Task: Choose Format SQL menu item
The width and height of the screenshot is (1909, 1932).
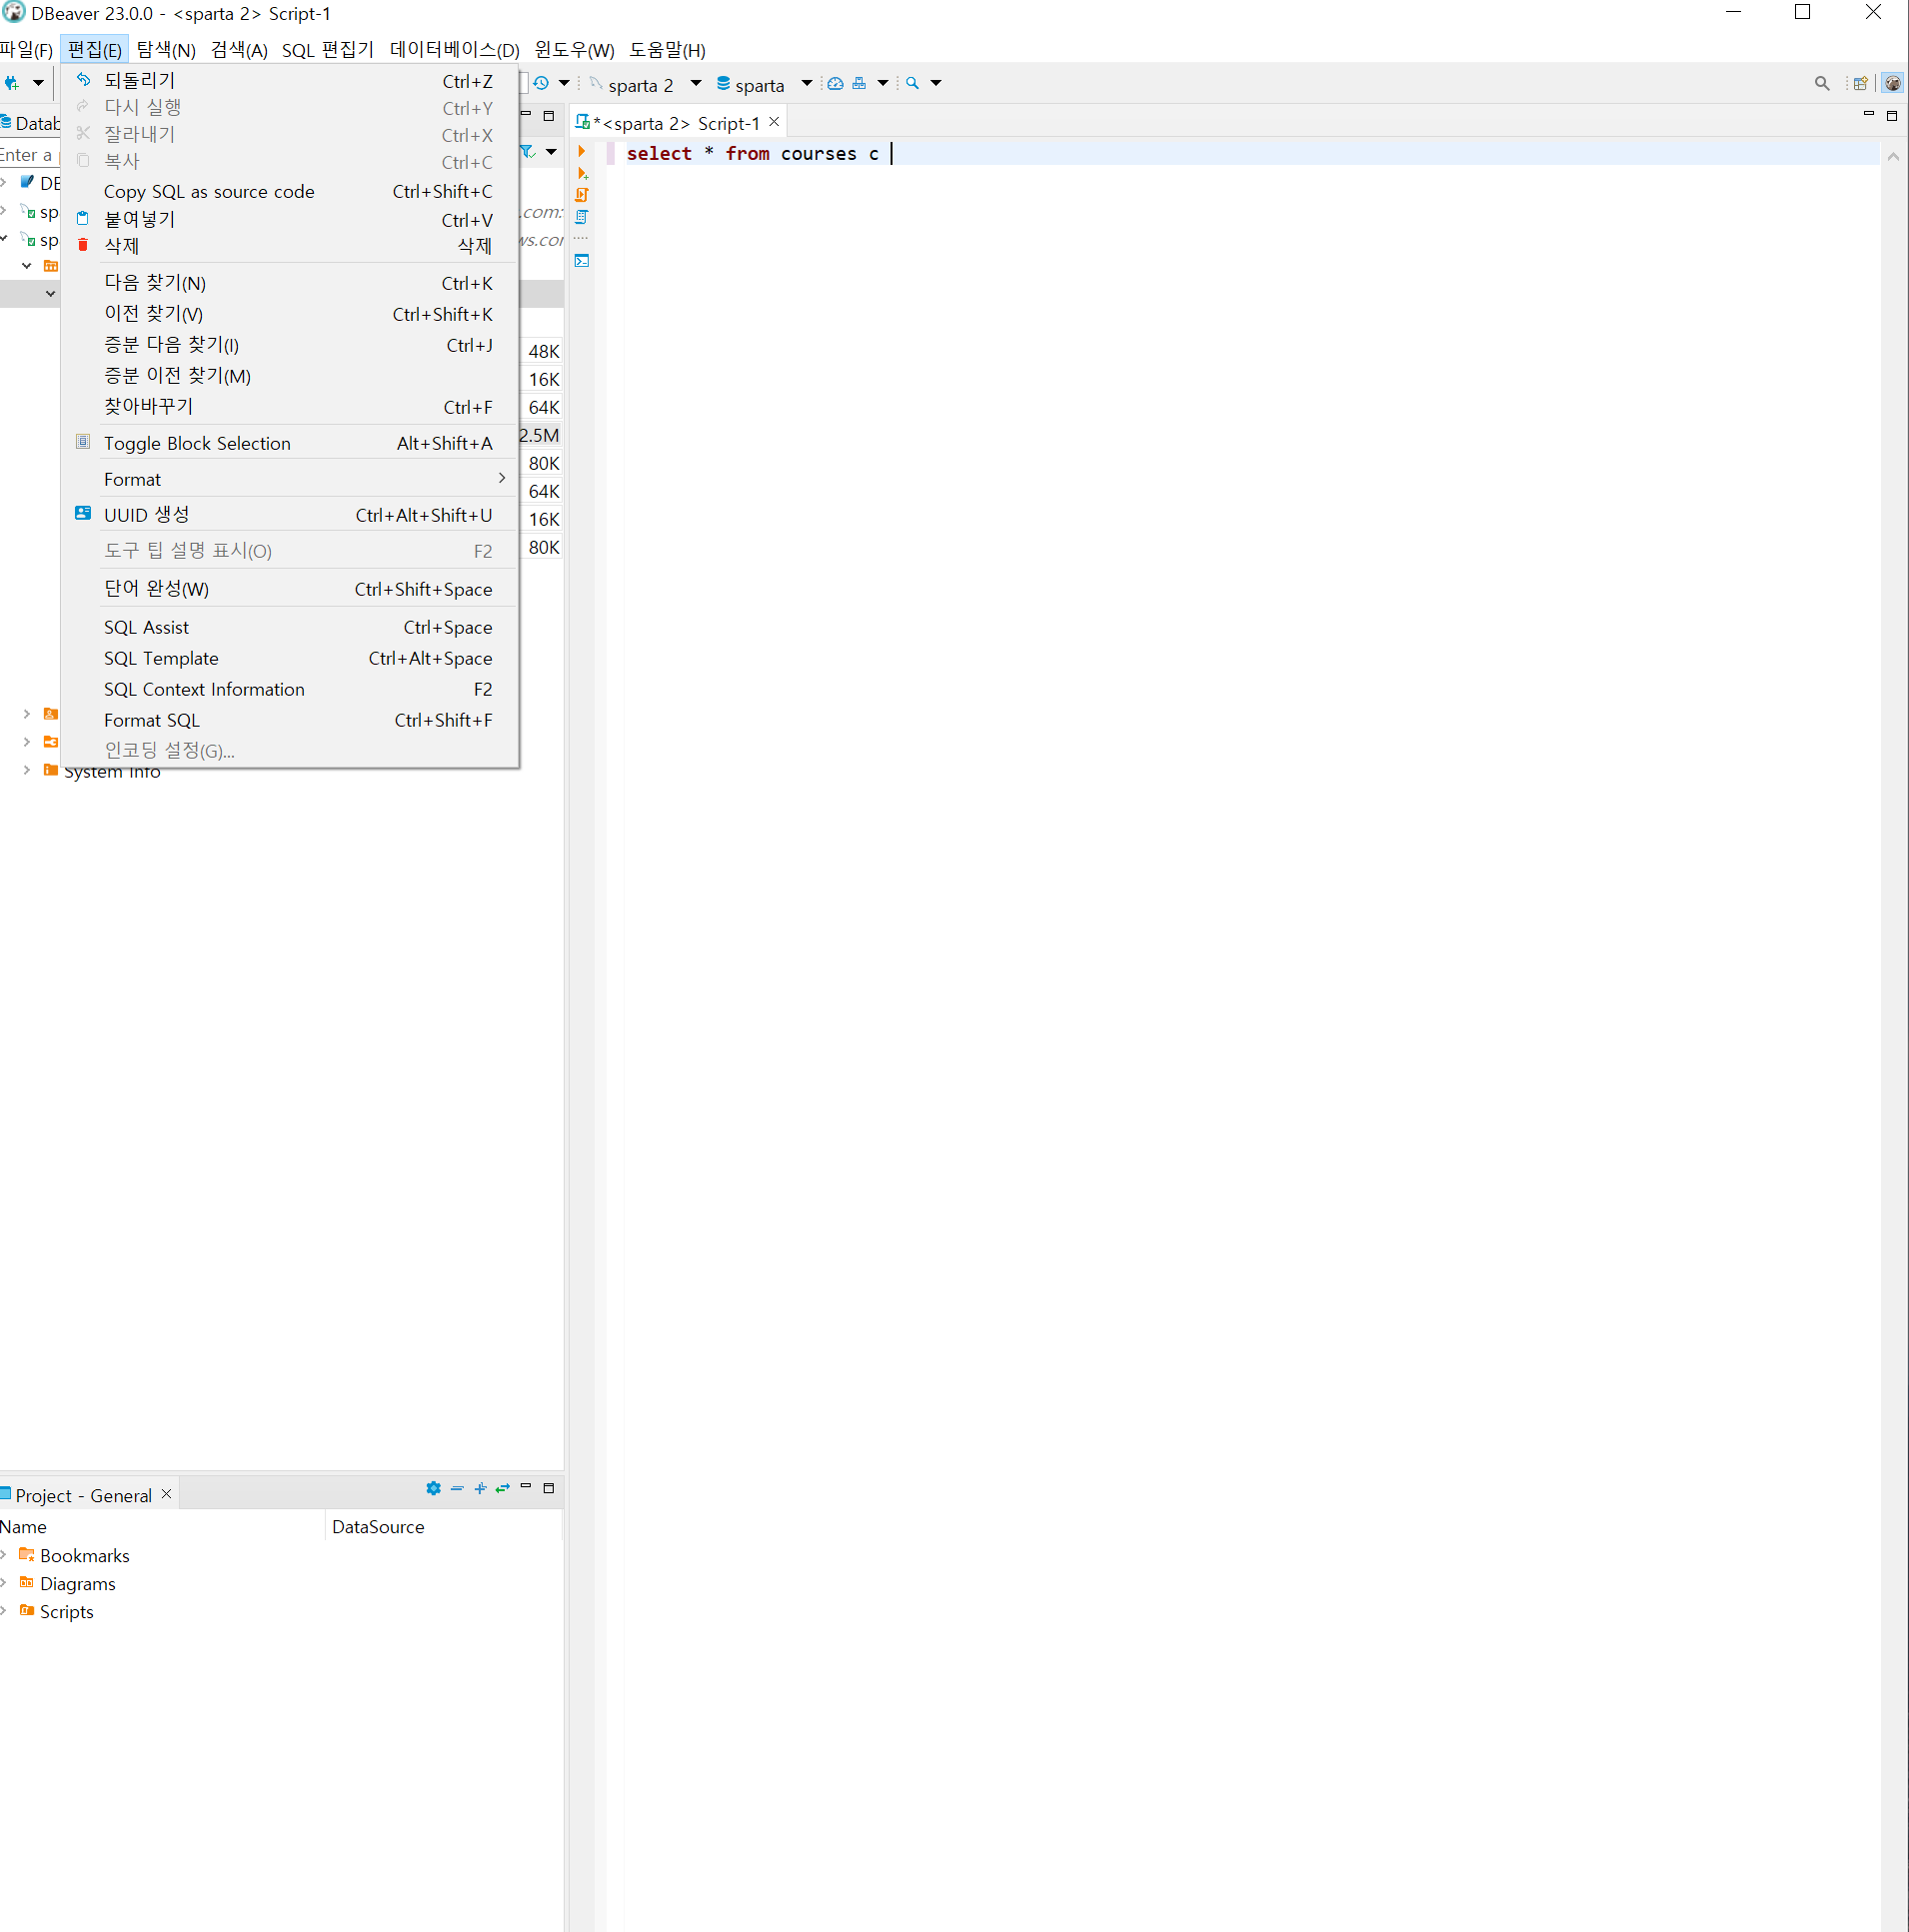Action: (290, 720)
